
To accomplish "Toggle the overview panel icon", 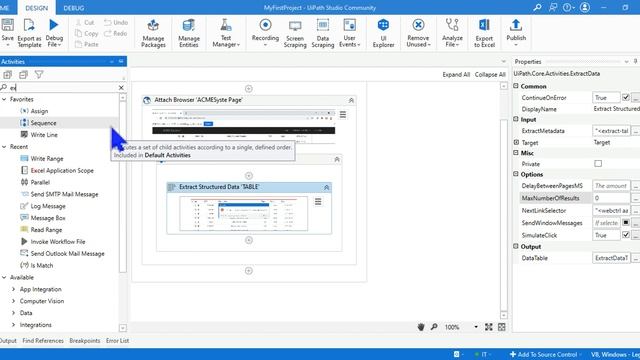I will (x=502, y=327).
